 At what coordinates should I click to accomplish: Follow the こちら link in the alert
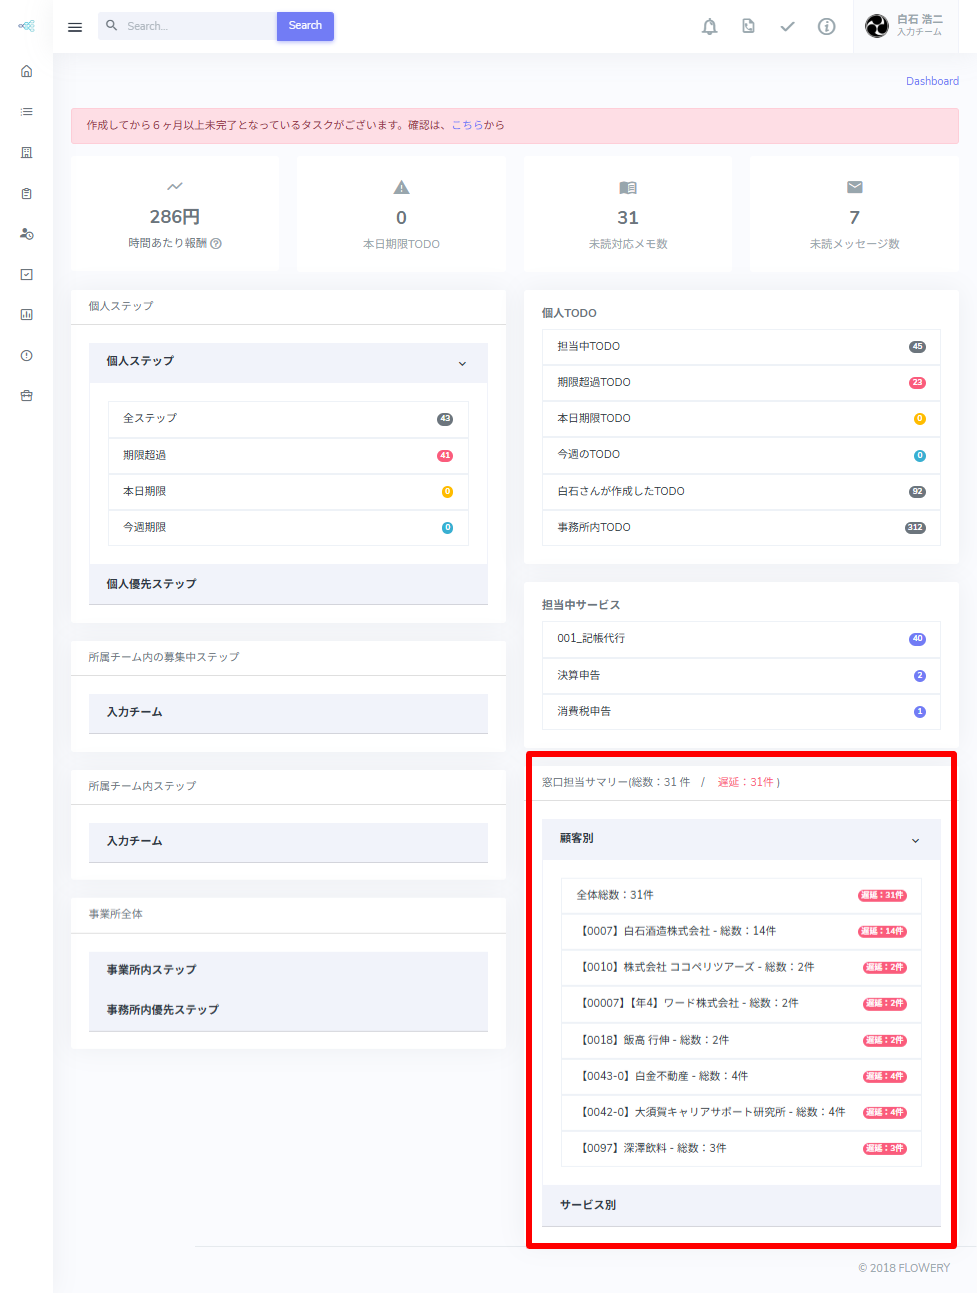[x=467, y=125]
